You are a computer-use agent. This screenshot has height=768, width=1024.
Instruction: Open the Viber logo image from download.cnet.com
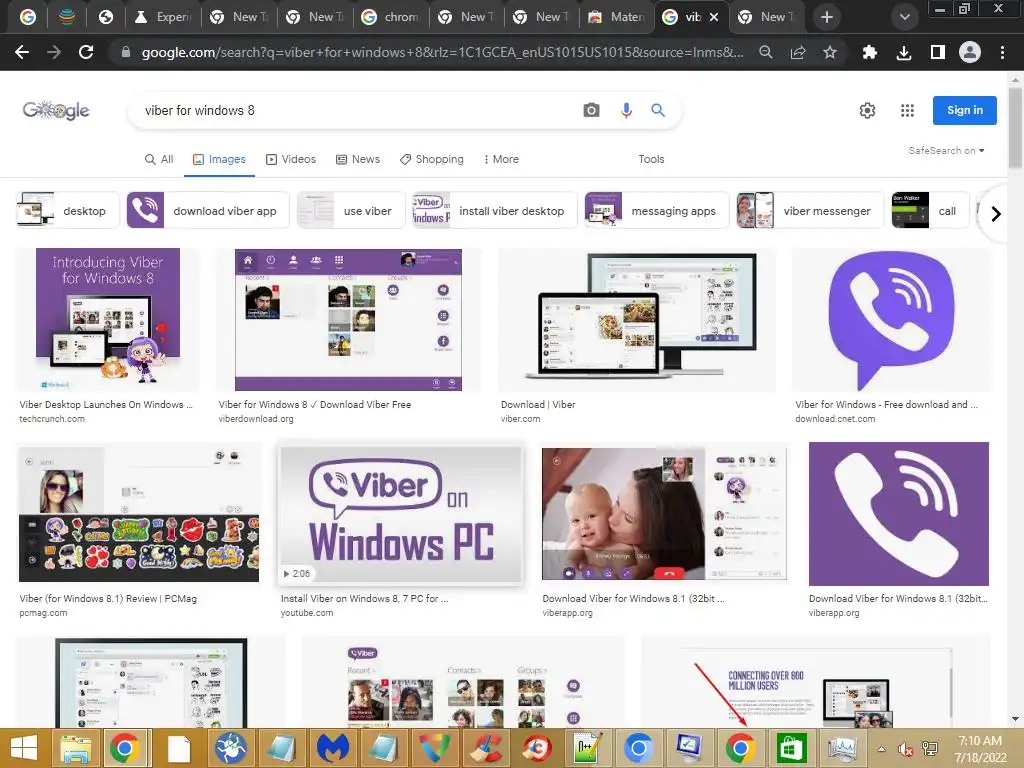coord(891,319)
